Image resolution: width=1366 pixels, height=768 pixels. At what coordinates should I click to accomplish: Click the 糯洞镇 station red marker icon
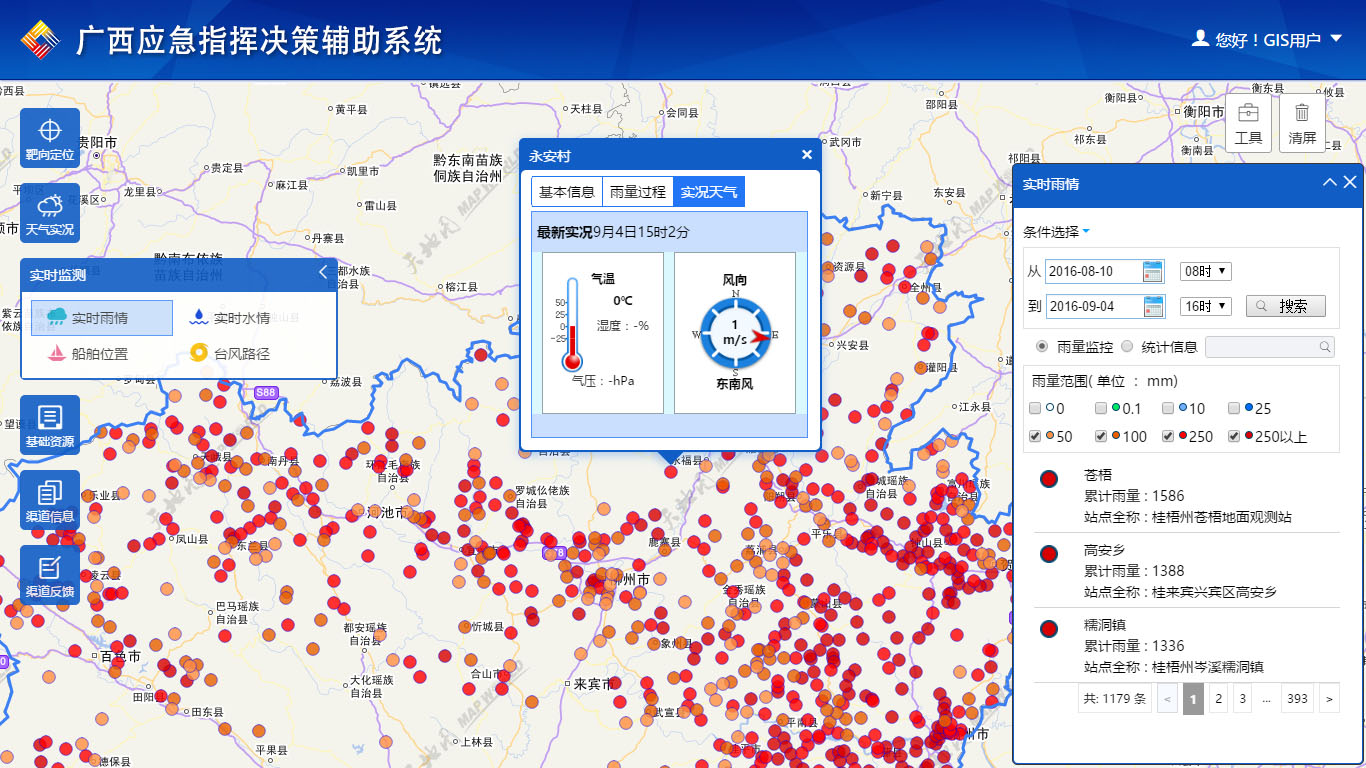coord(1049,629)
